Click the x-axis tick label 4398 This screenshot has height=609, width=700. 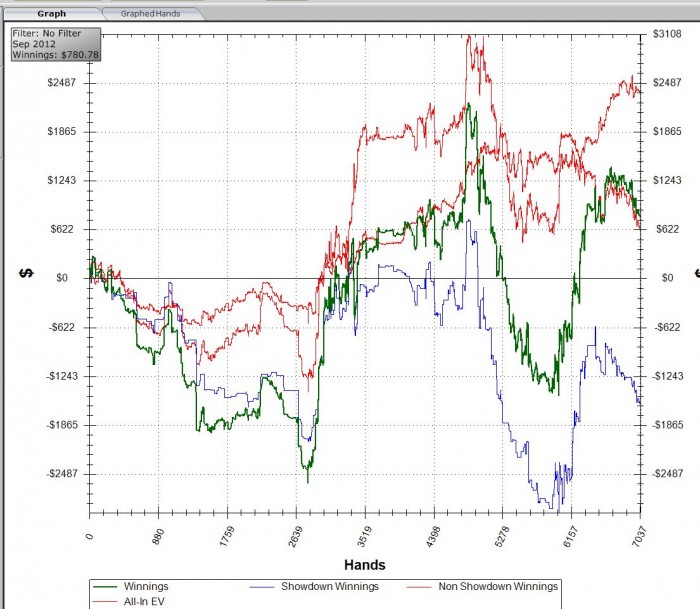[x=433, y=537]
